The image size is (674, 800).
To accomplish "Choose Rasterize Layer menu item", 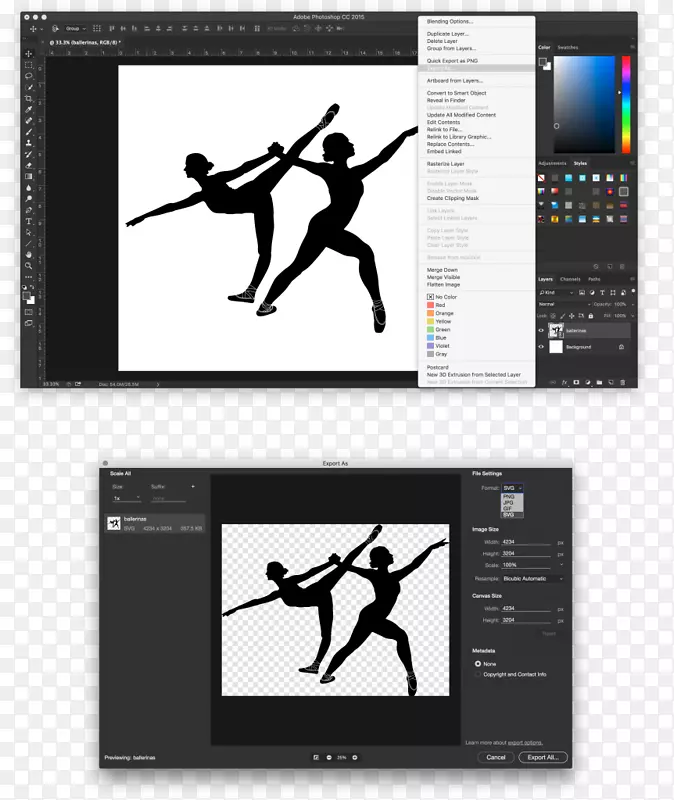I will 445,164.
